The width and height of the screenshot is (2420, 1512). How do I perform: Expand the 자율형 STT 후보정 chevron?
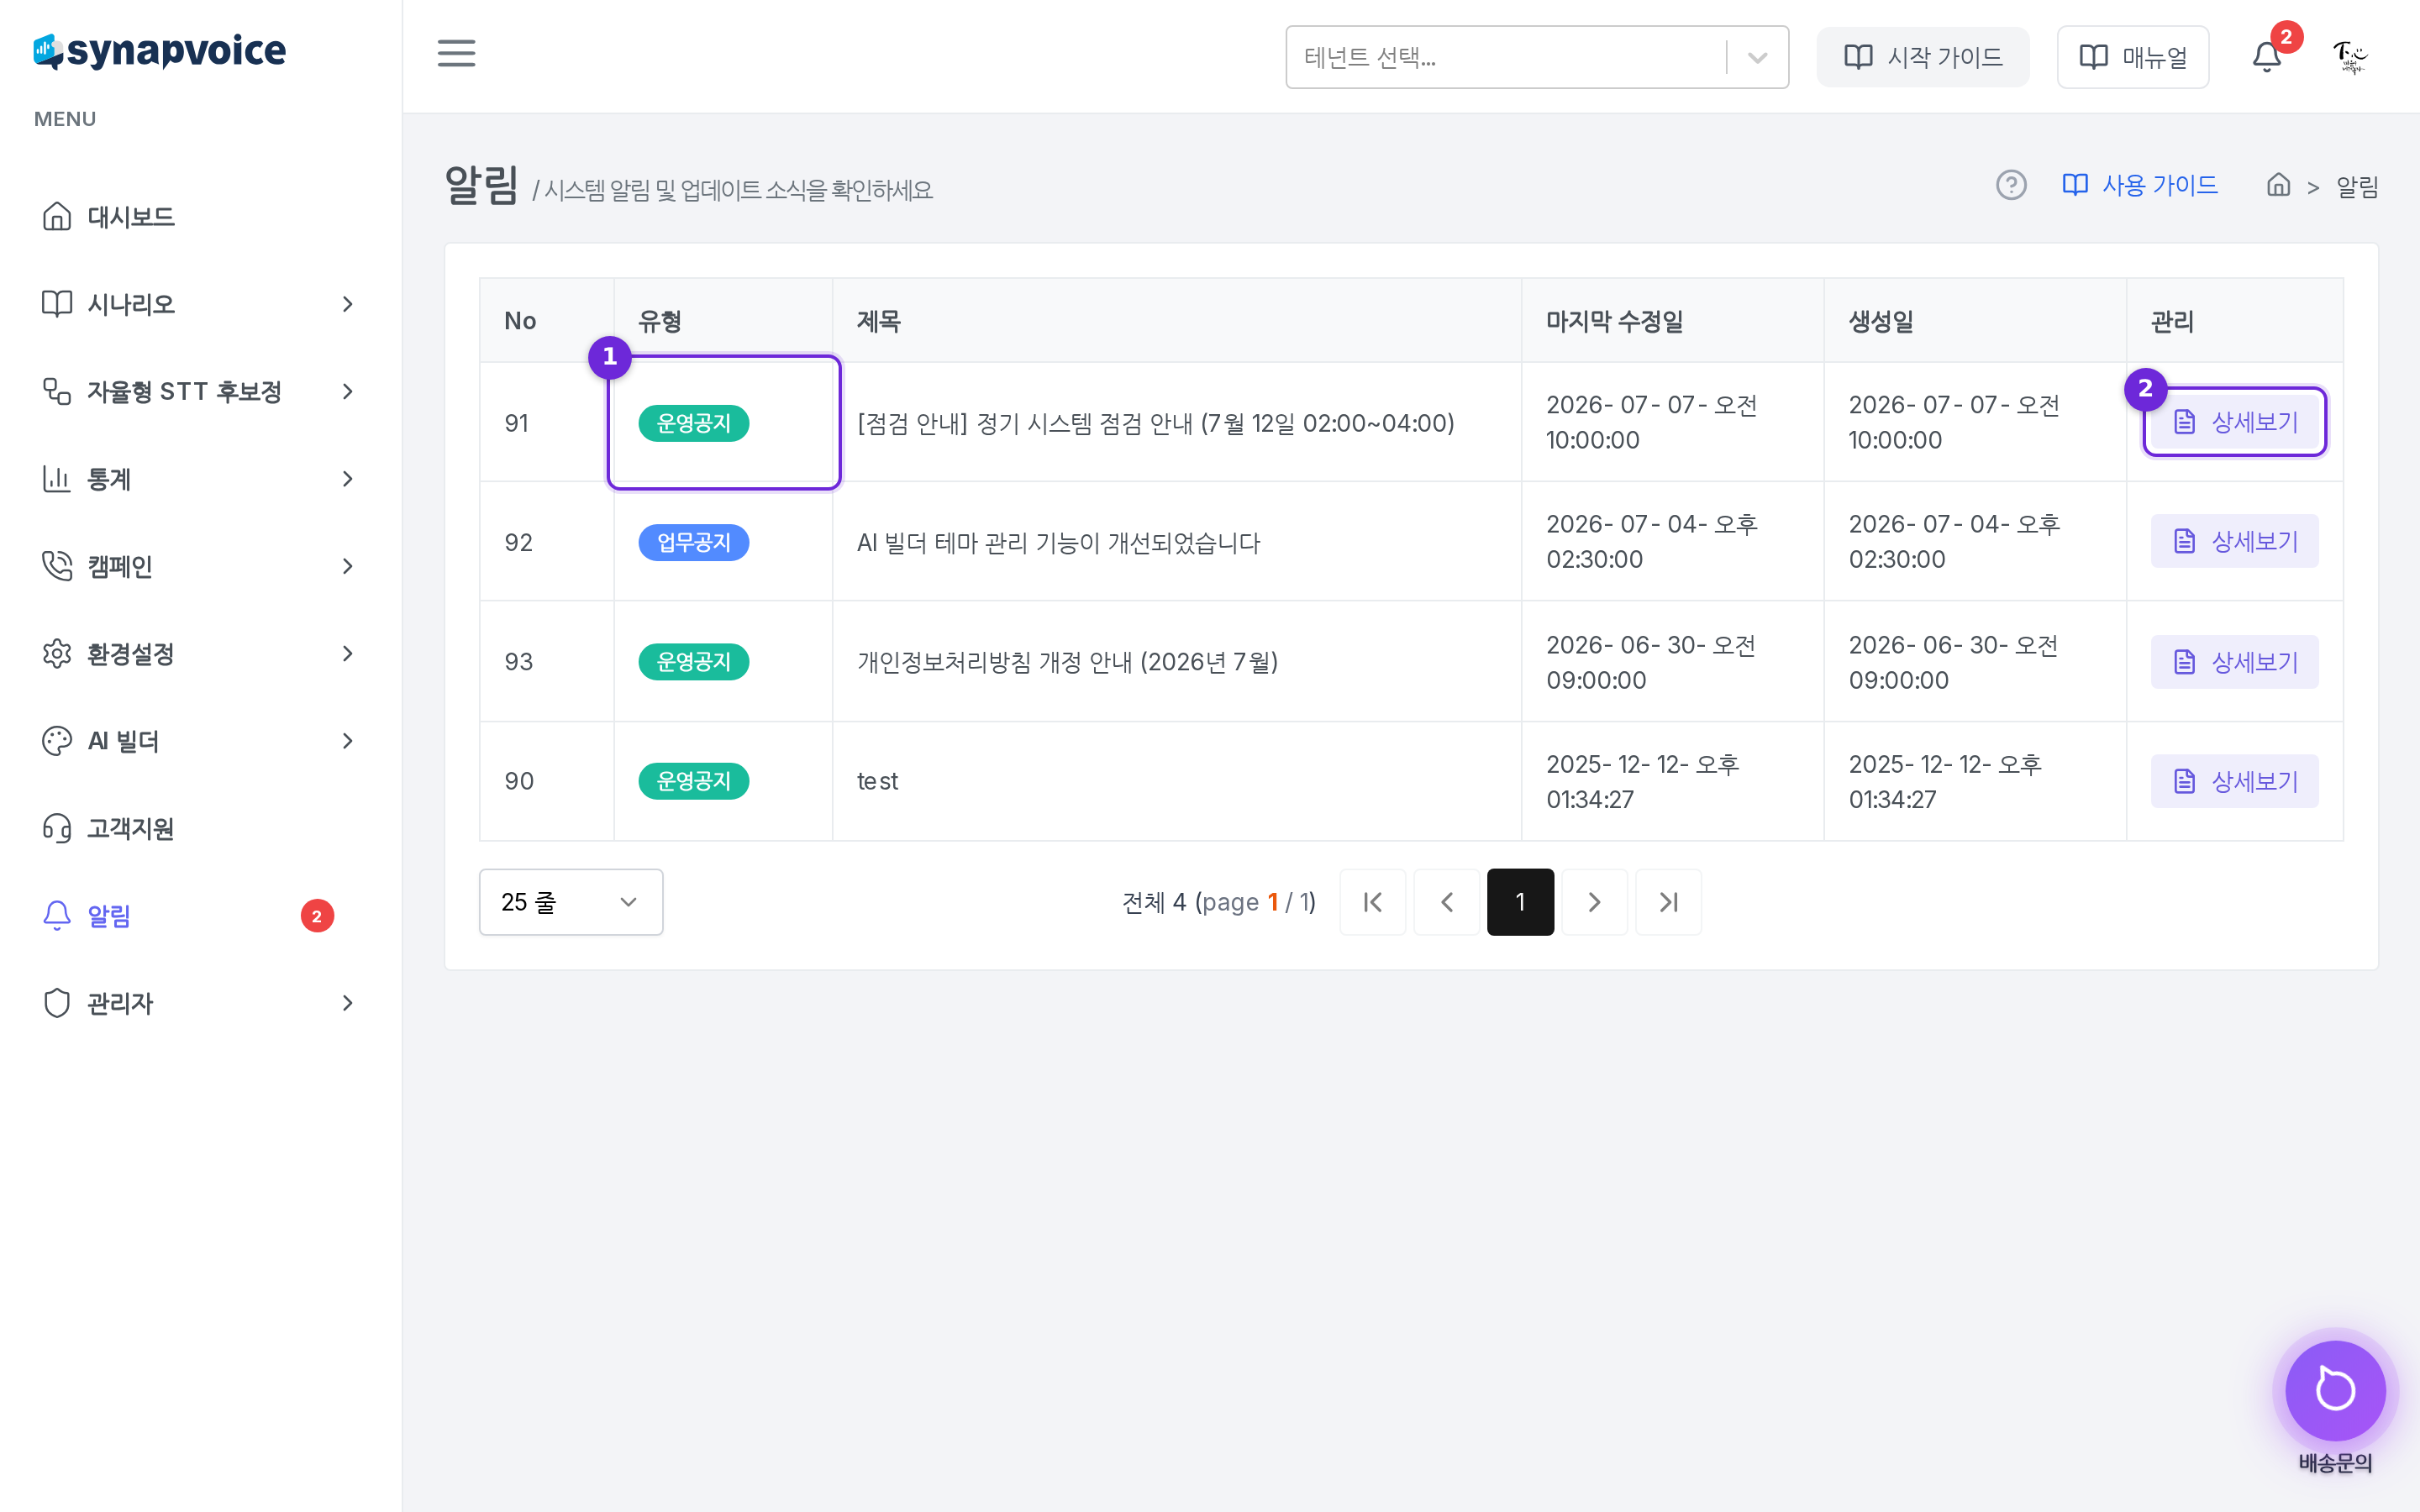[x=347, y=391]
